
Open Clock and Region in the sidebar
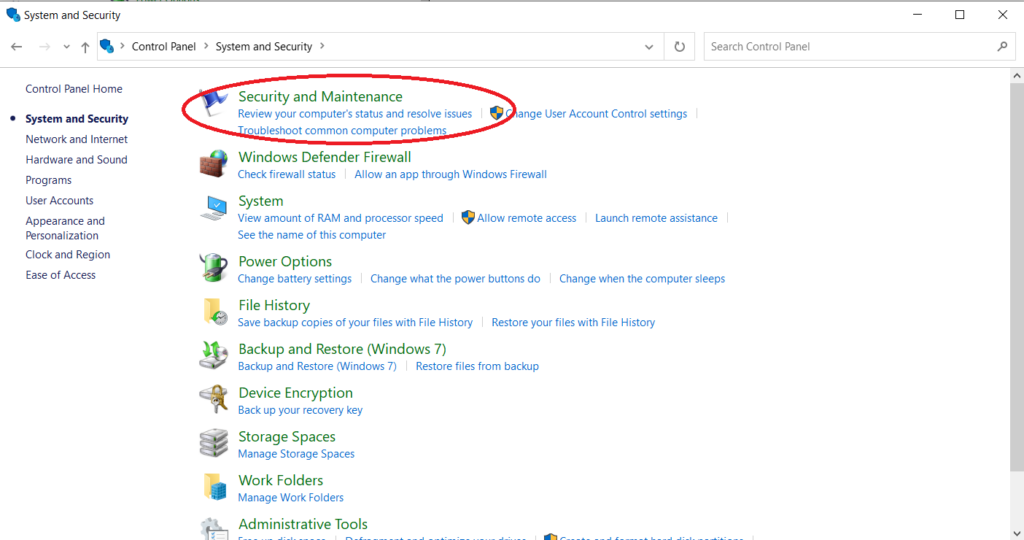(68, 255)
